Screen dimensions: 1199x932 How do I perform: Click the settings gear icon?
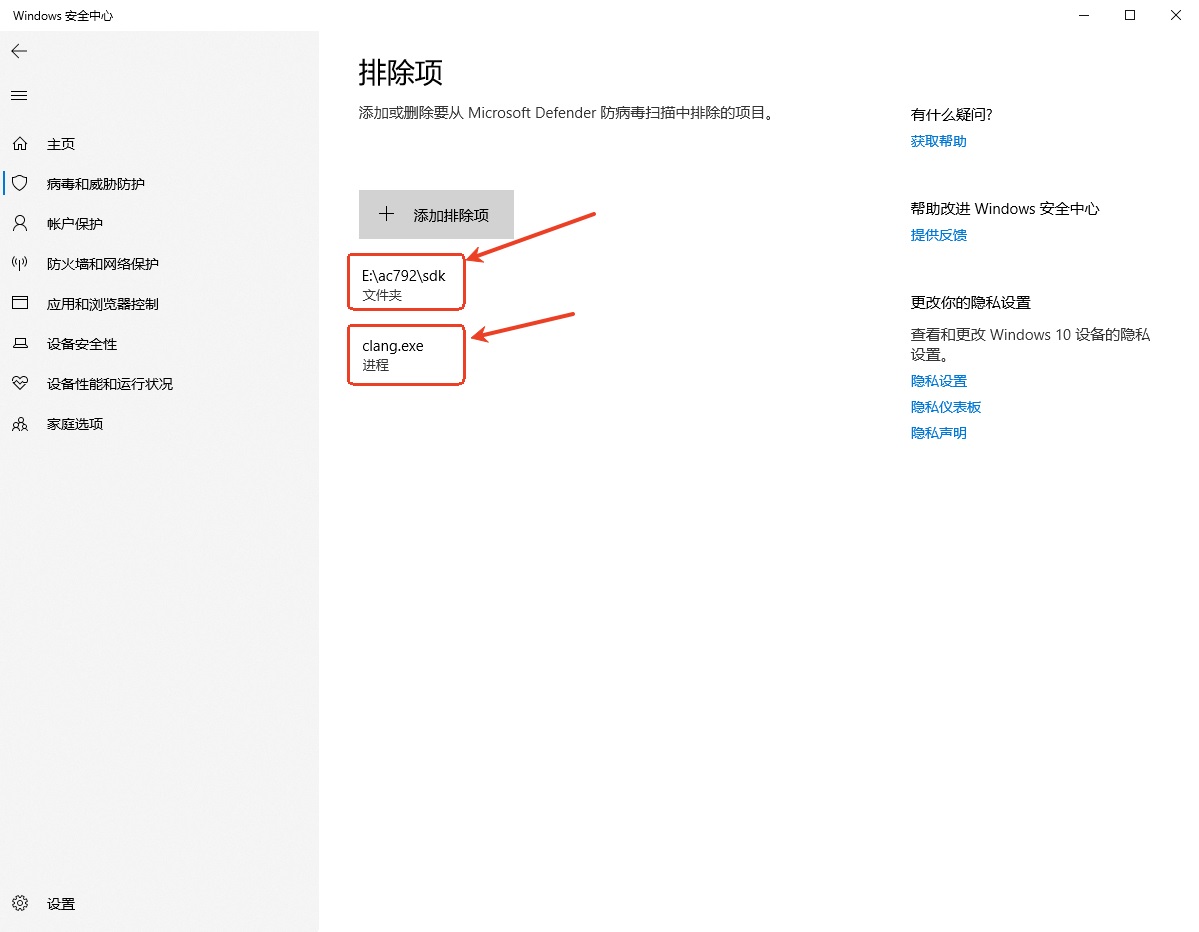20,904
